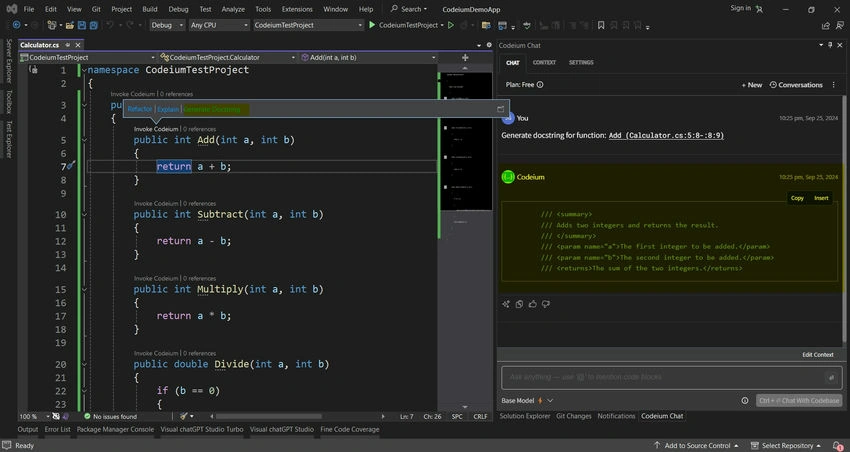Open the Build menu
This screenshot has width=850, height=452.
(x=150, y=9)
